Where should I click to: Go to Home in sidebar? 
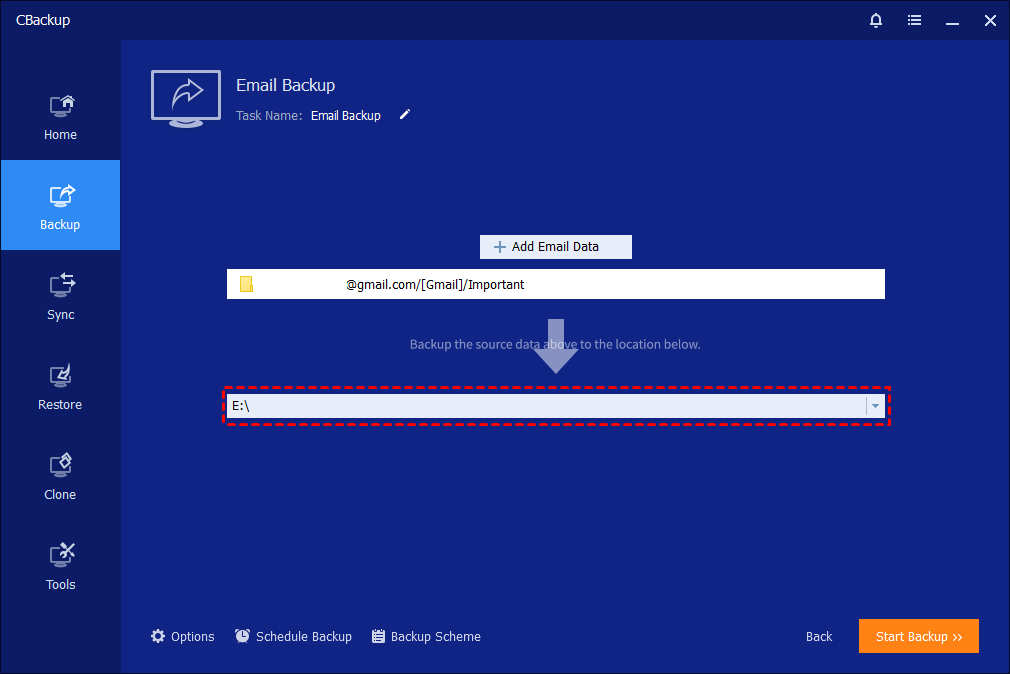(60, 115)
